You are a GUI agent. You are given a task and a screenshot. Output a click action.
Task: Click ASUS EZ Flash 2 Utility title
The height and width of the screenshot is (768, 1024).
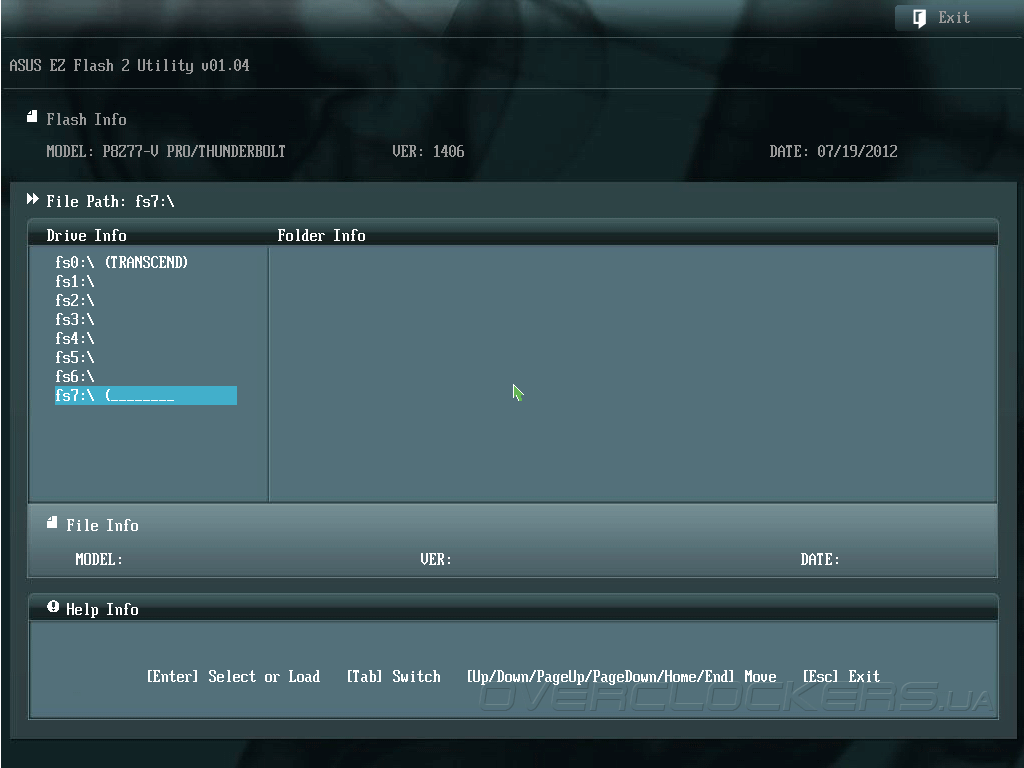click(129, 65)
